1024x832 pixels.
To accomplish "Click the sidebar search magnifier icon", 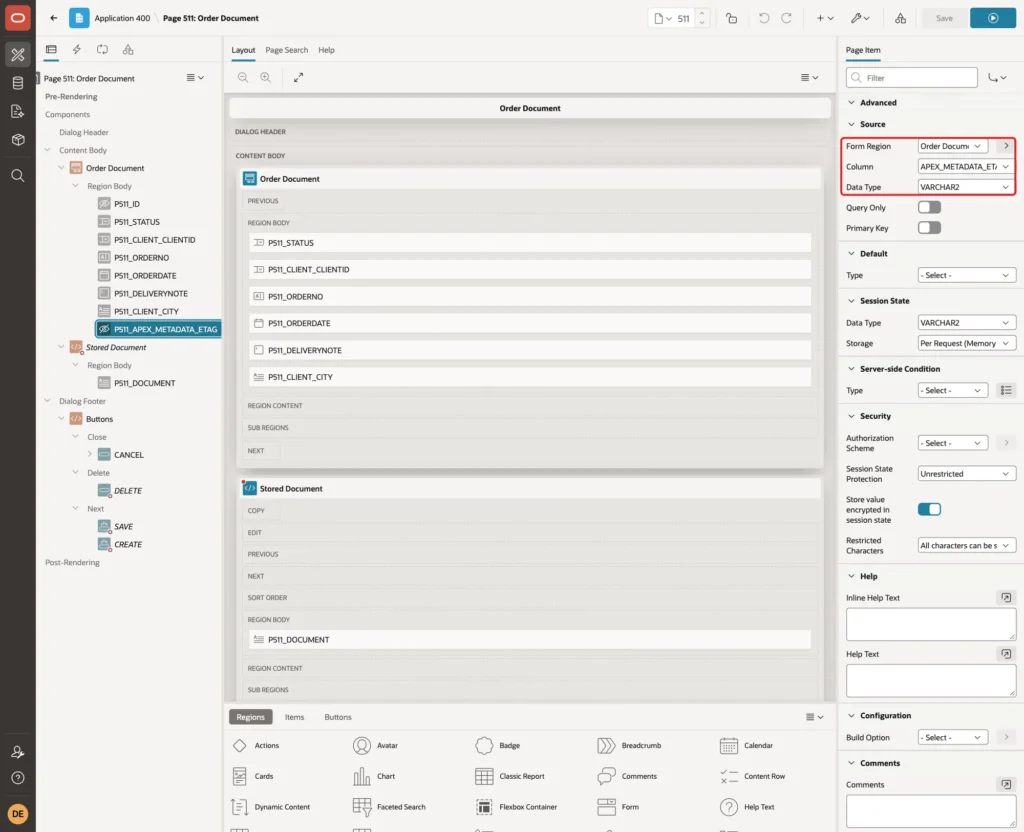I will click(x=18, y=176).
